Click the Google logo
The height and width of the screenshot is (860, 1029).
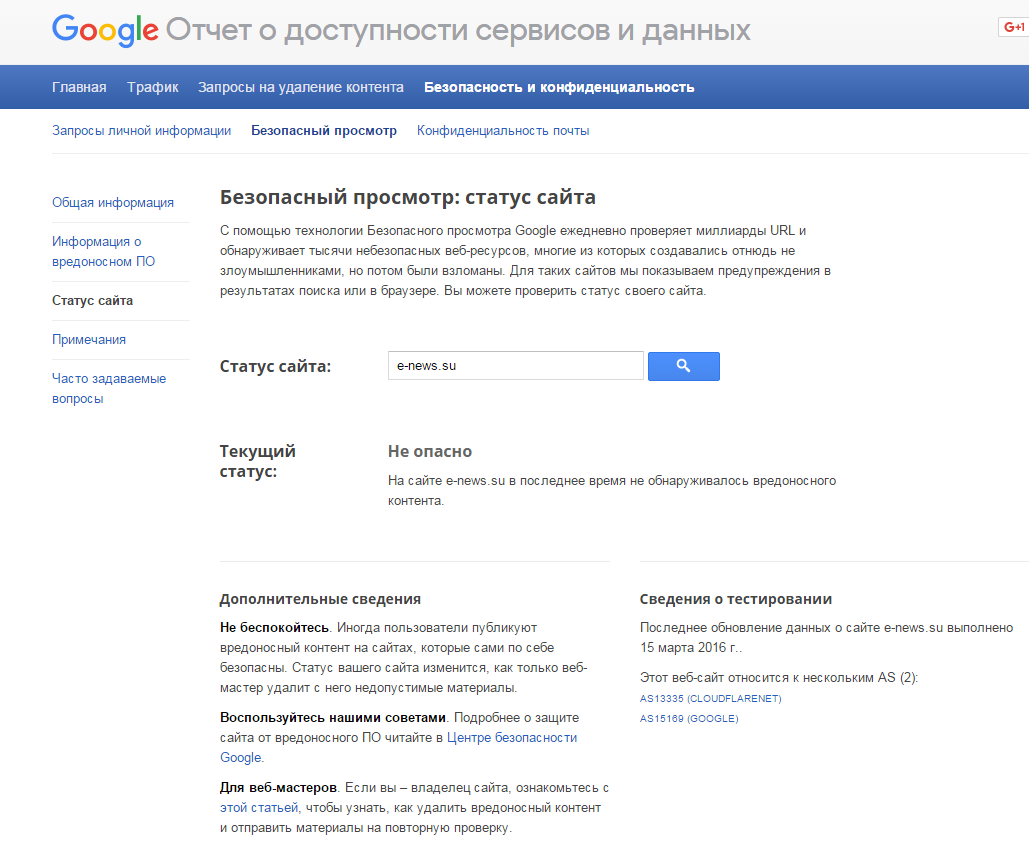coord(105,31)
